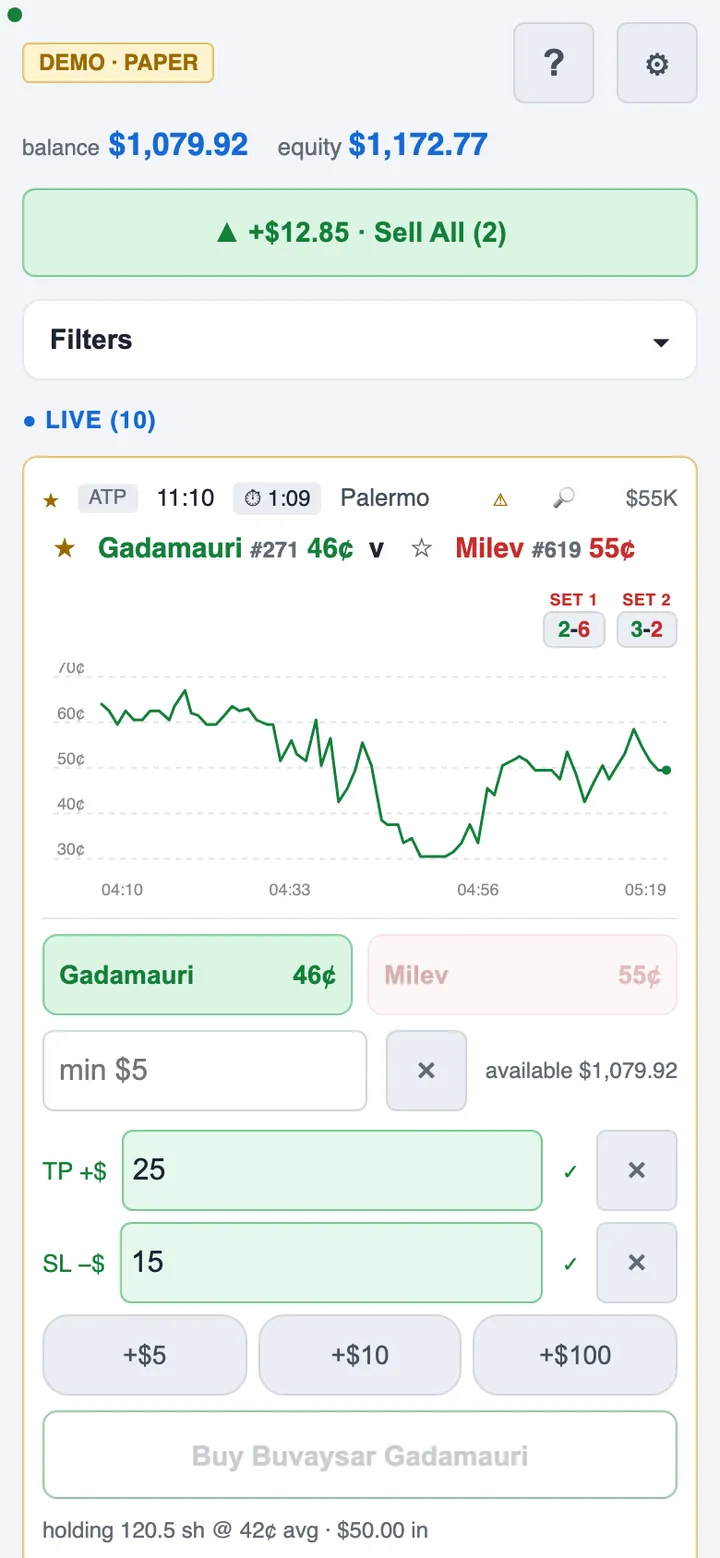Image resolution: width=720 pixels, height=1558 pixels.
Task: Click the equity $1,172.77 value
Action: [418, 145]
